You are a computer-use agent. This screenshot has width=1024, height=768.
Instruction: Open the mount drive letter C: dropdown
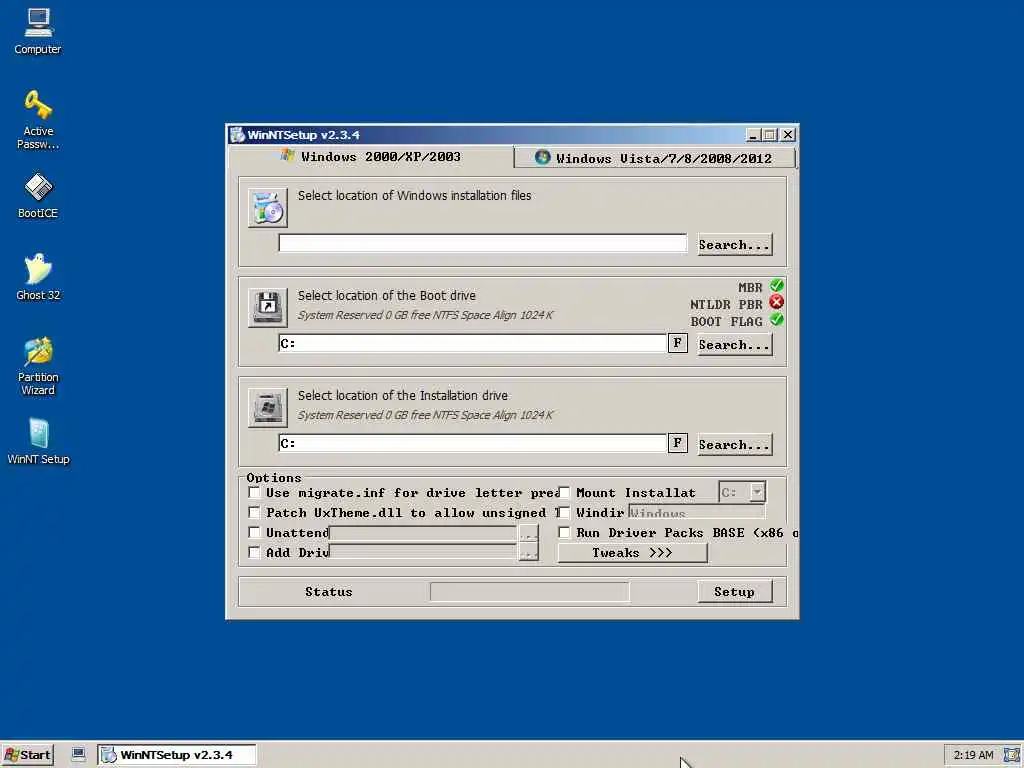tap(757, 492)
